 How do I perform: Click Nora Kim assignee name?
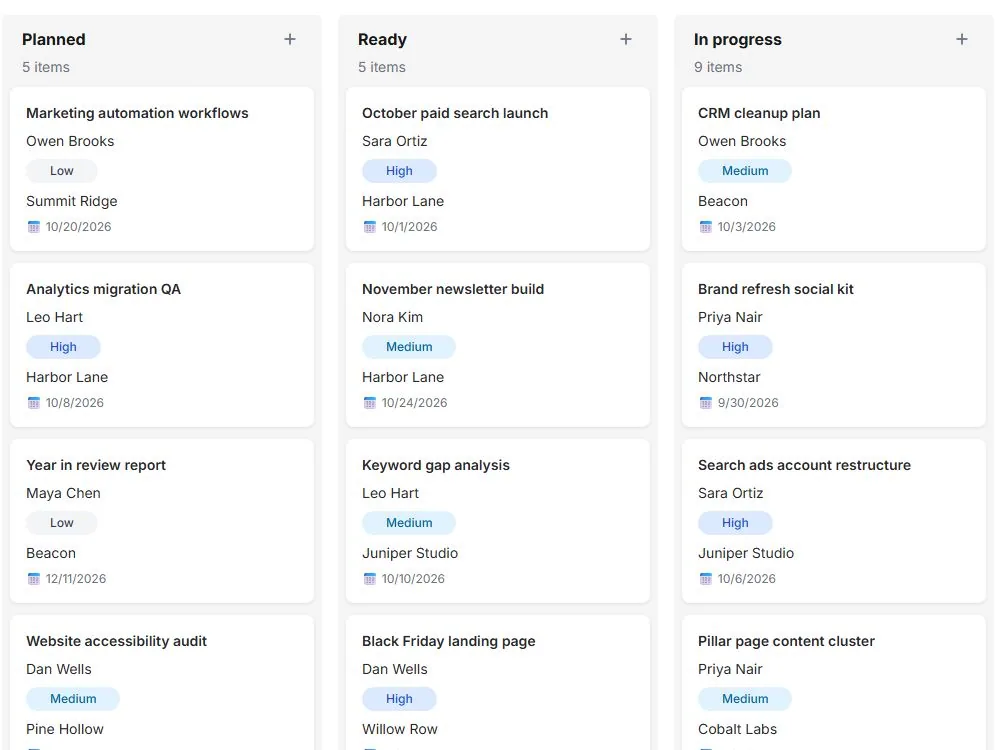392,317
